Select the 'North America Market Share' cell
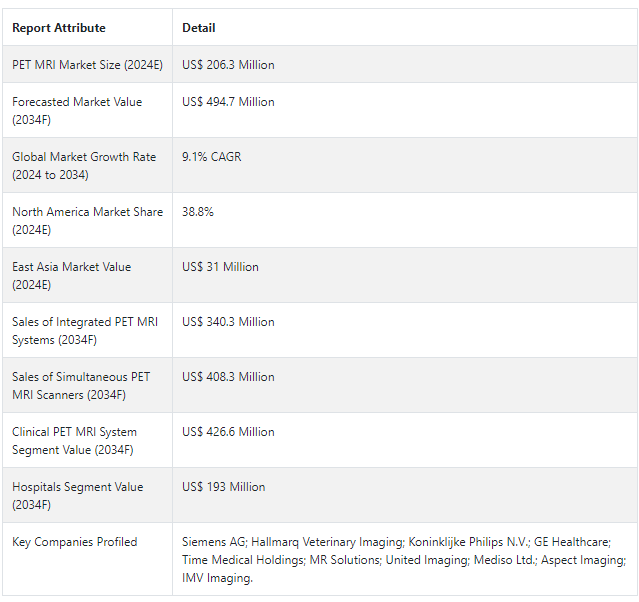639x602 pixels. [x=87, y=220]
